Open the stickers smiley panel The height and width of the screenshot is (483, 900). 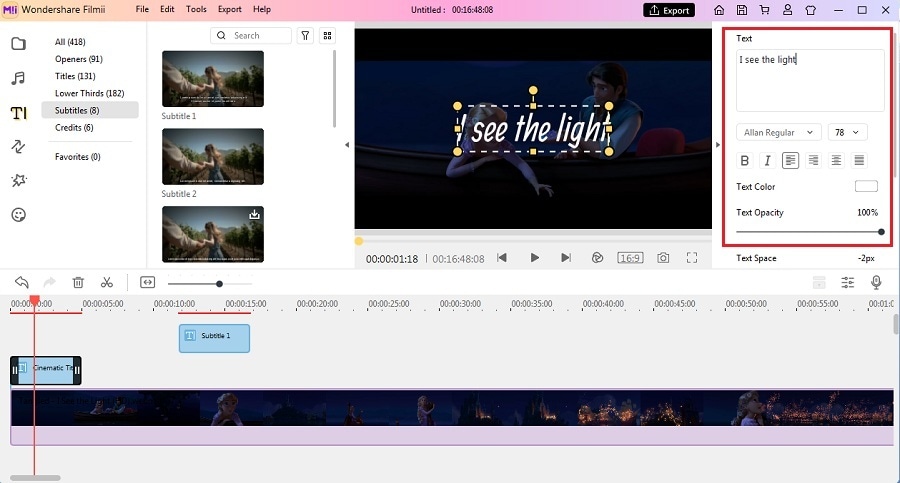[x=18, y=215]
